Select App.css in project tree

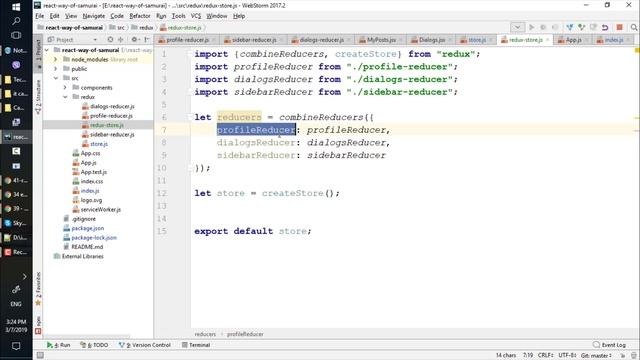[90, 153]
